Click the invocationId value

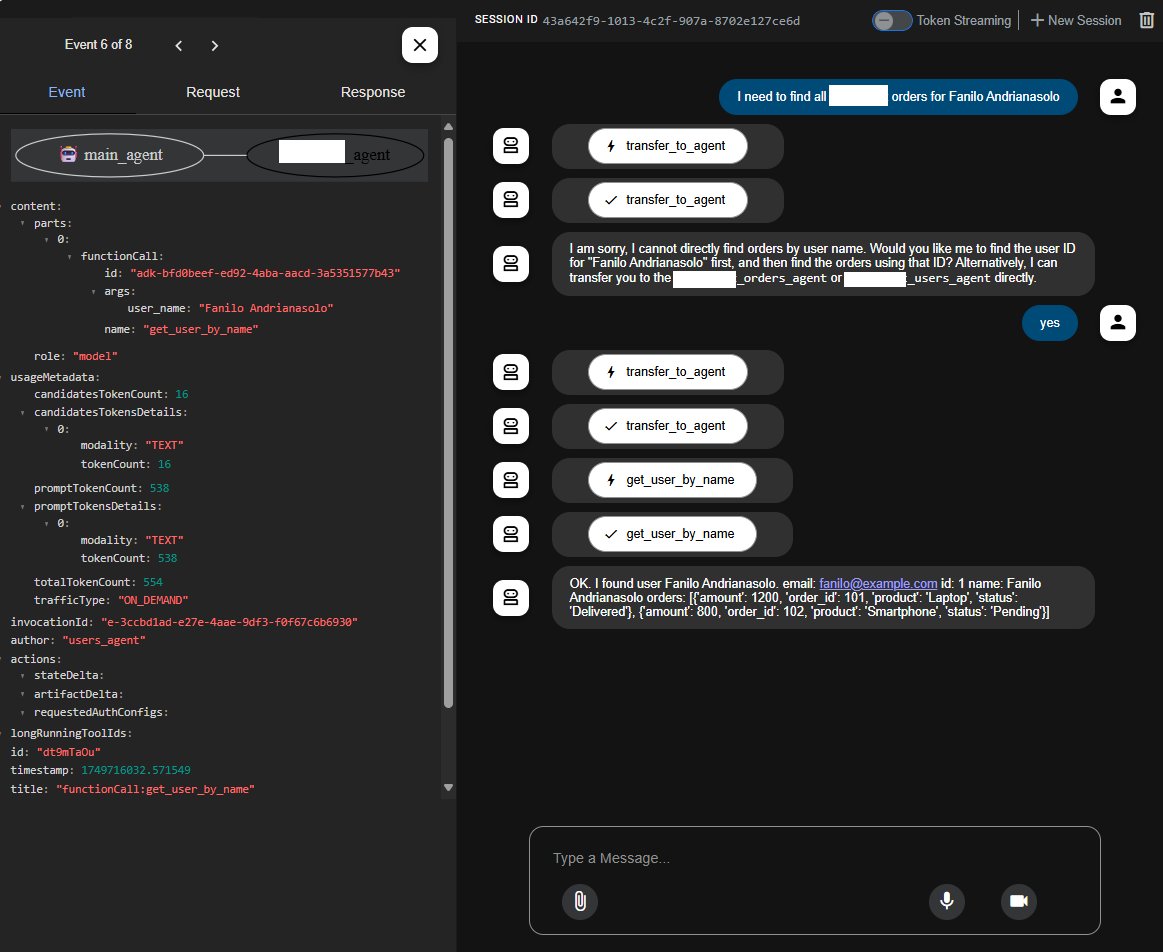pos(229,622)
